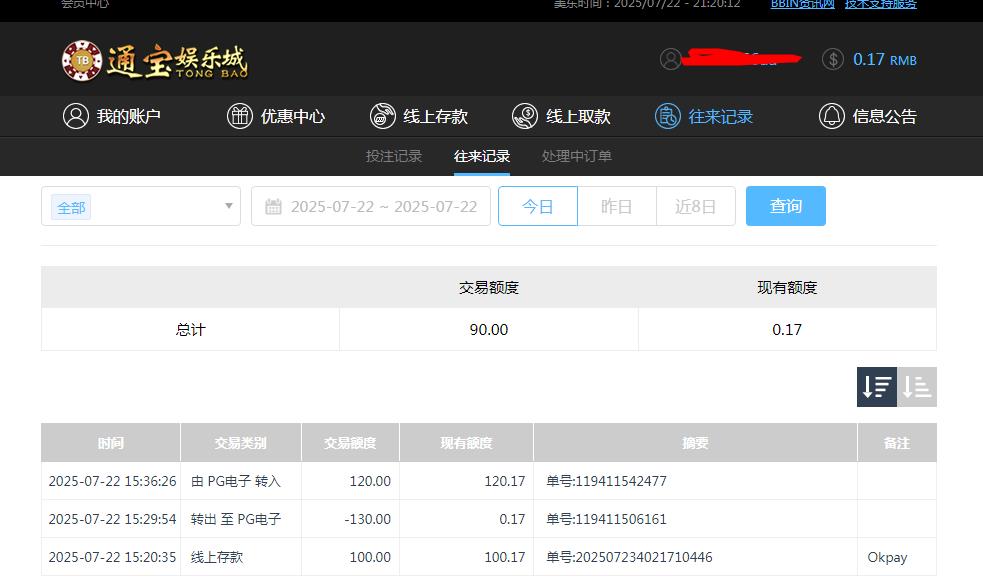This screenshot has width=983, height=581.
Task: Switch sorting to the lighter sort button
Action: coord(917,386)
